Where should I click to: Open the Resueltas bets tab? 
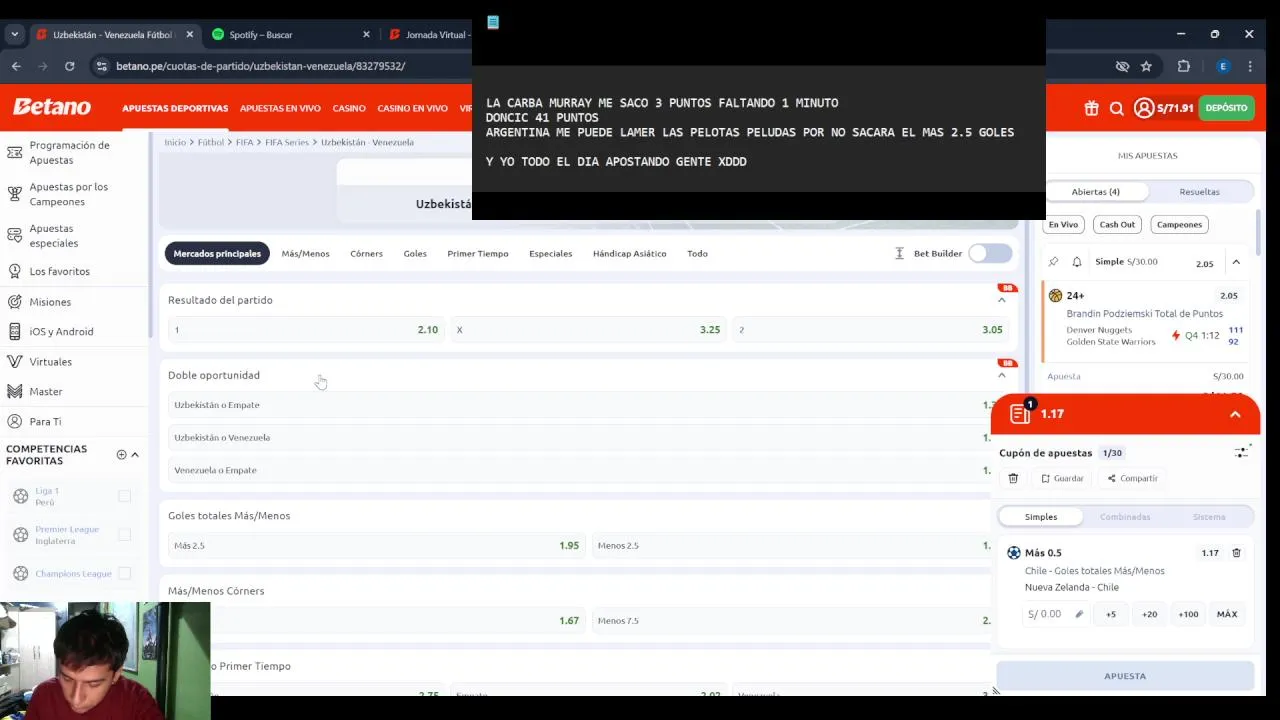(x=1199, y=191)
